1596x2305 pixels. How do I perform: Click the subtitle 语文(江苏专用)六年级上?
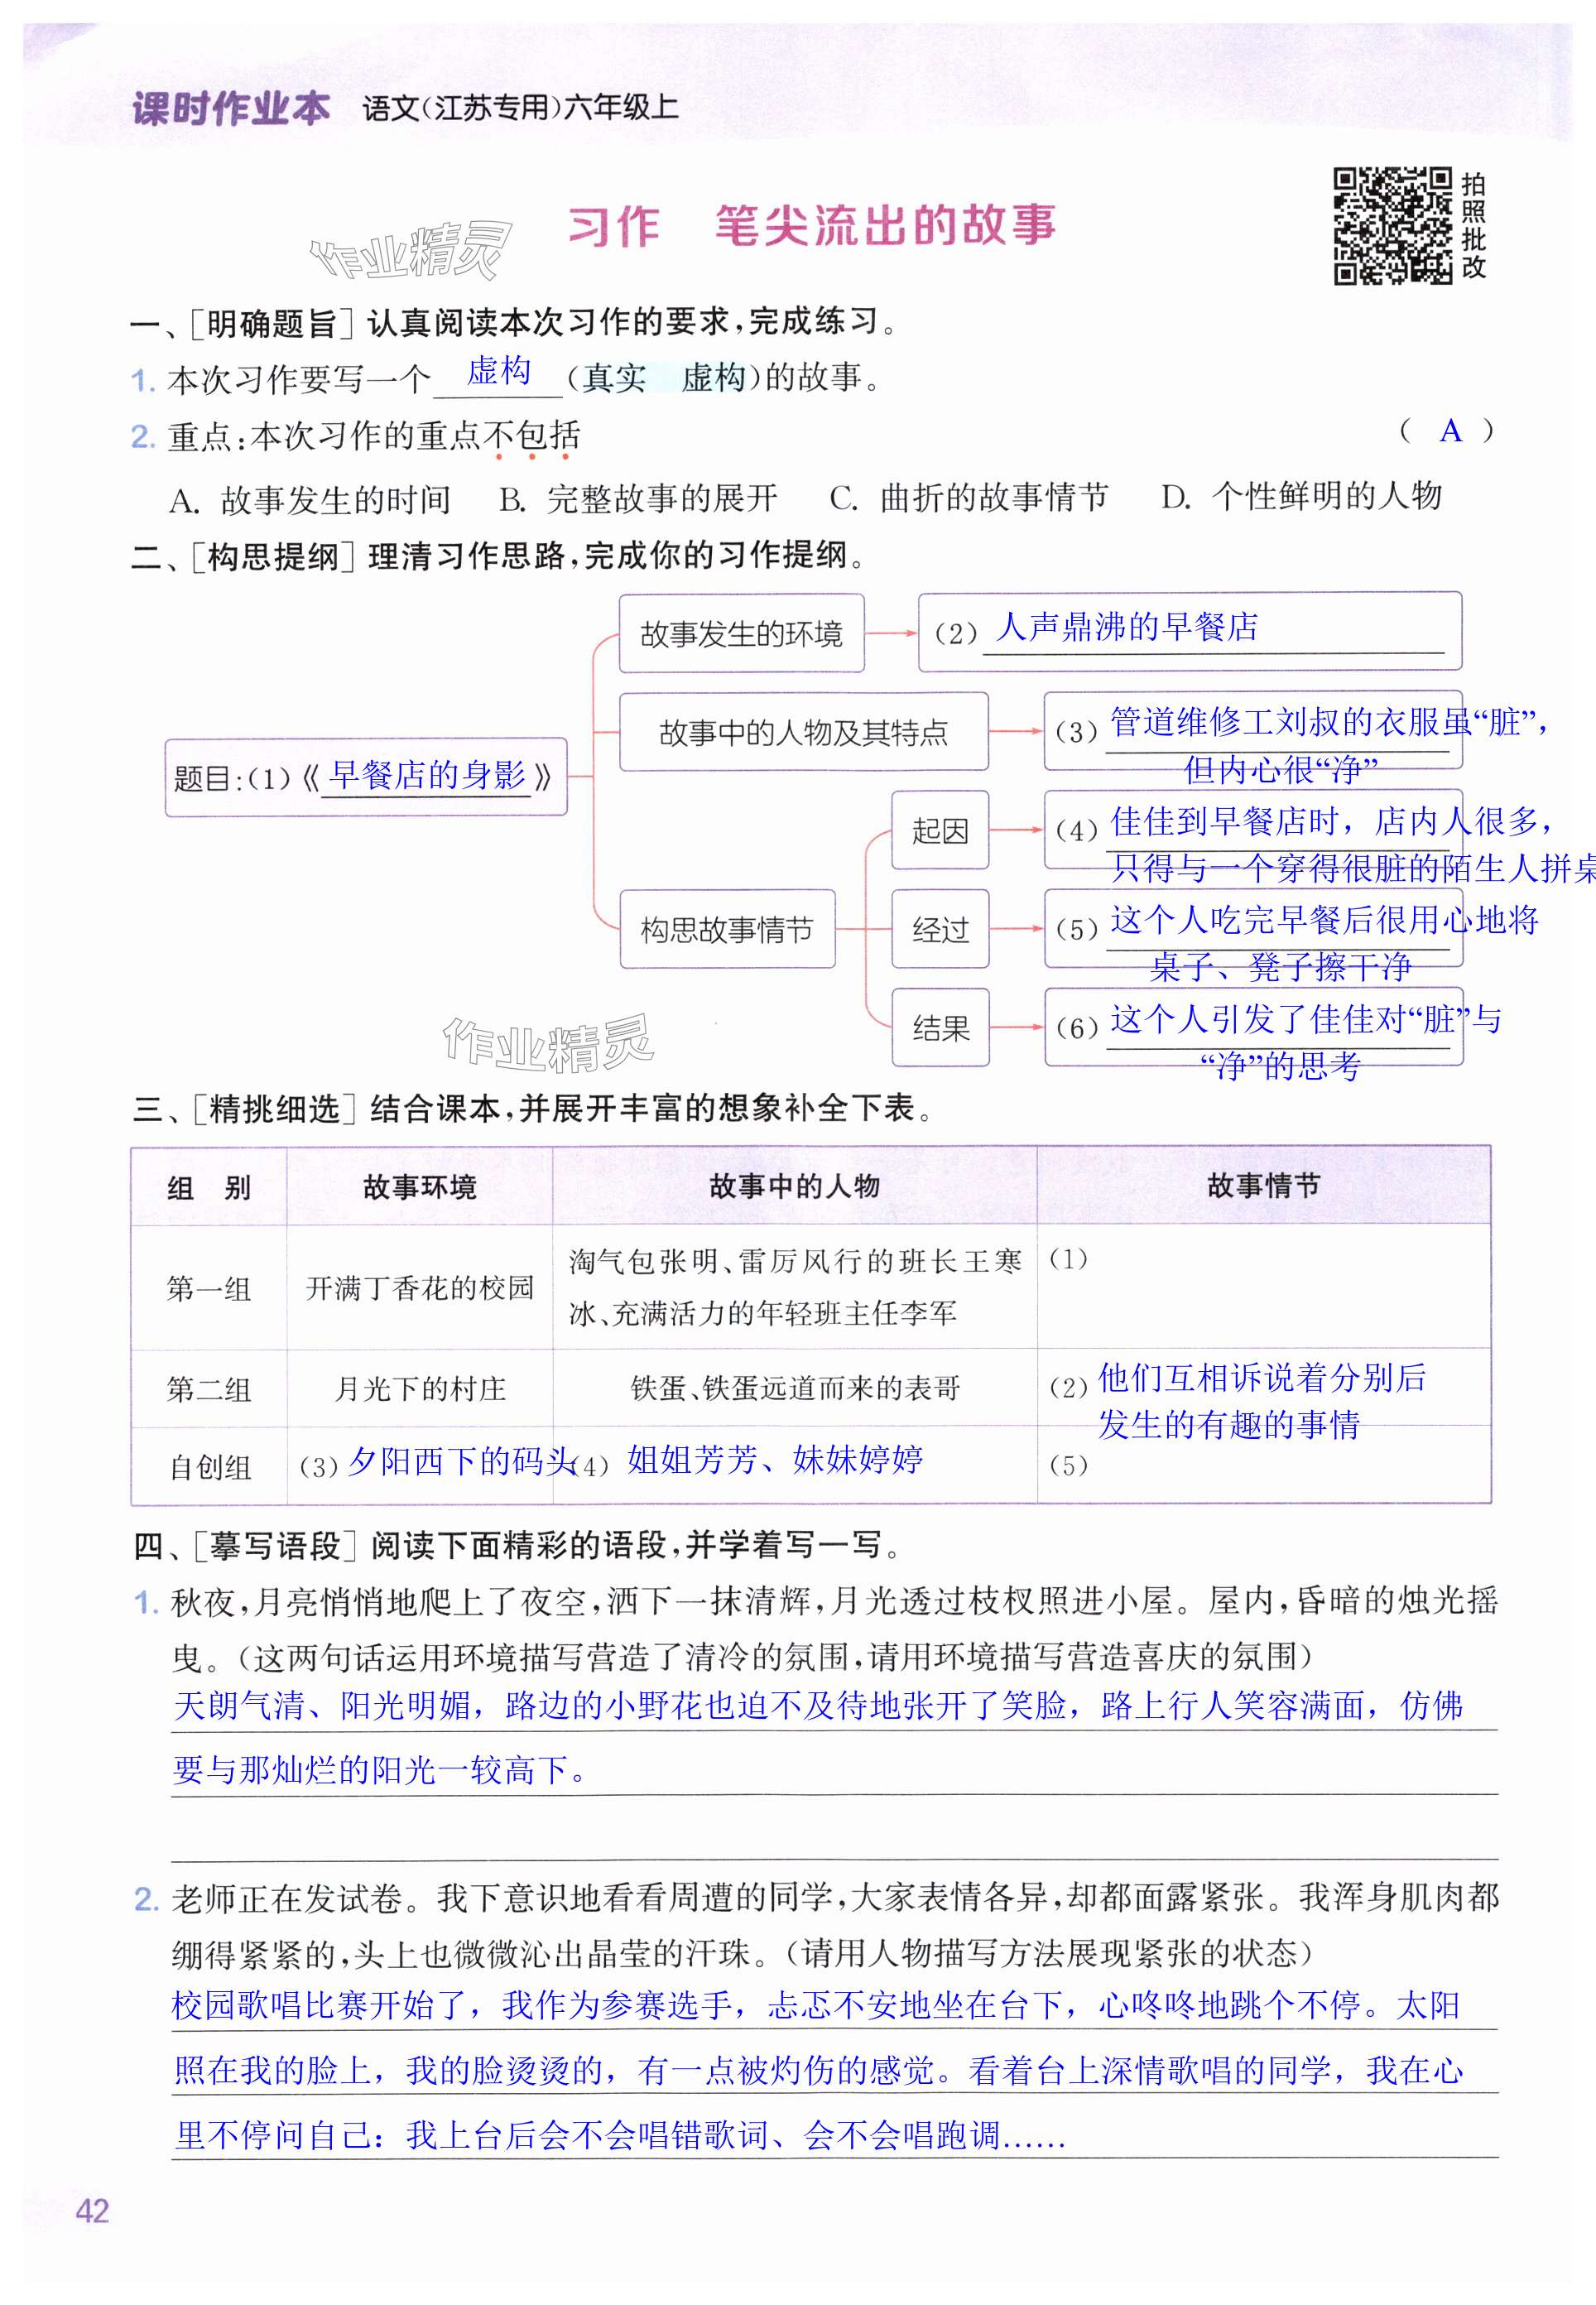point(520,108)
